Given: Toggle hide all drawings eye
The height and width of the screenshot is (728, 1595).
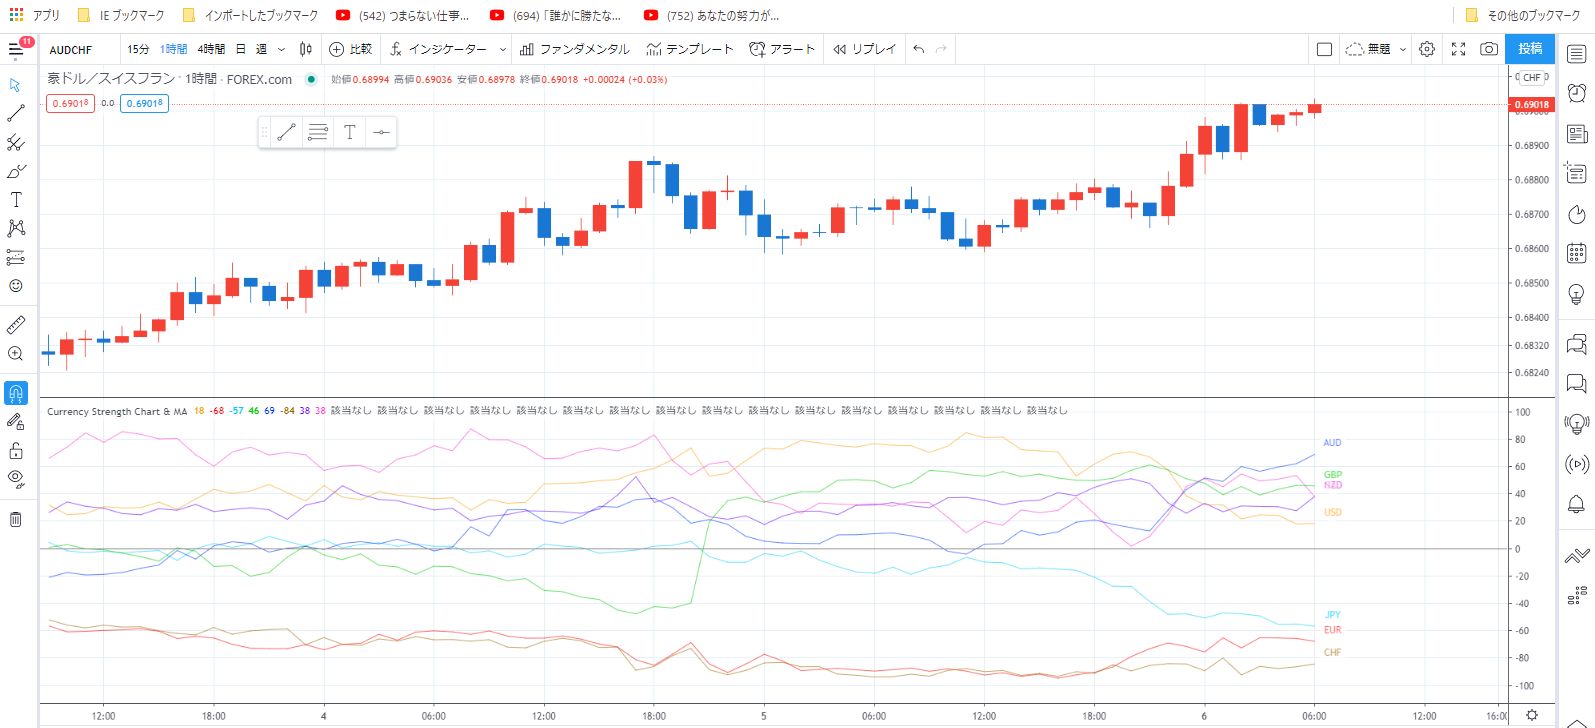Looking at the screenshot, I should tap(16, 479).
